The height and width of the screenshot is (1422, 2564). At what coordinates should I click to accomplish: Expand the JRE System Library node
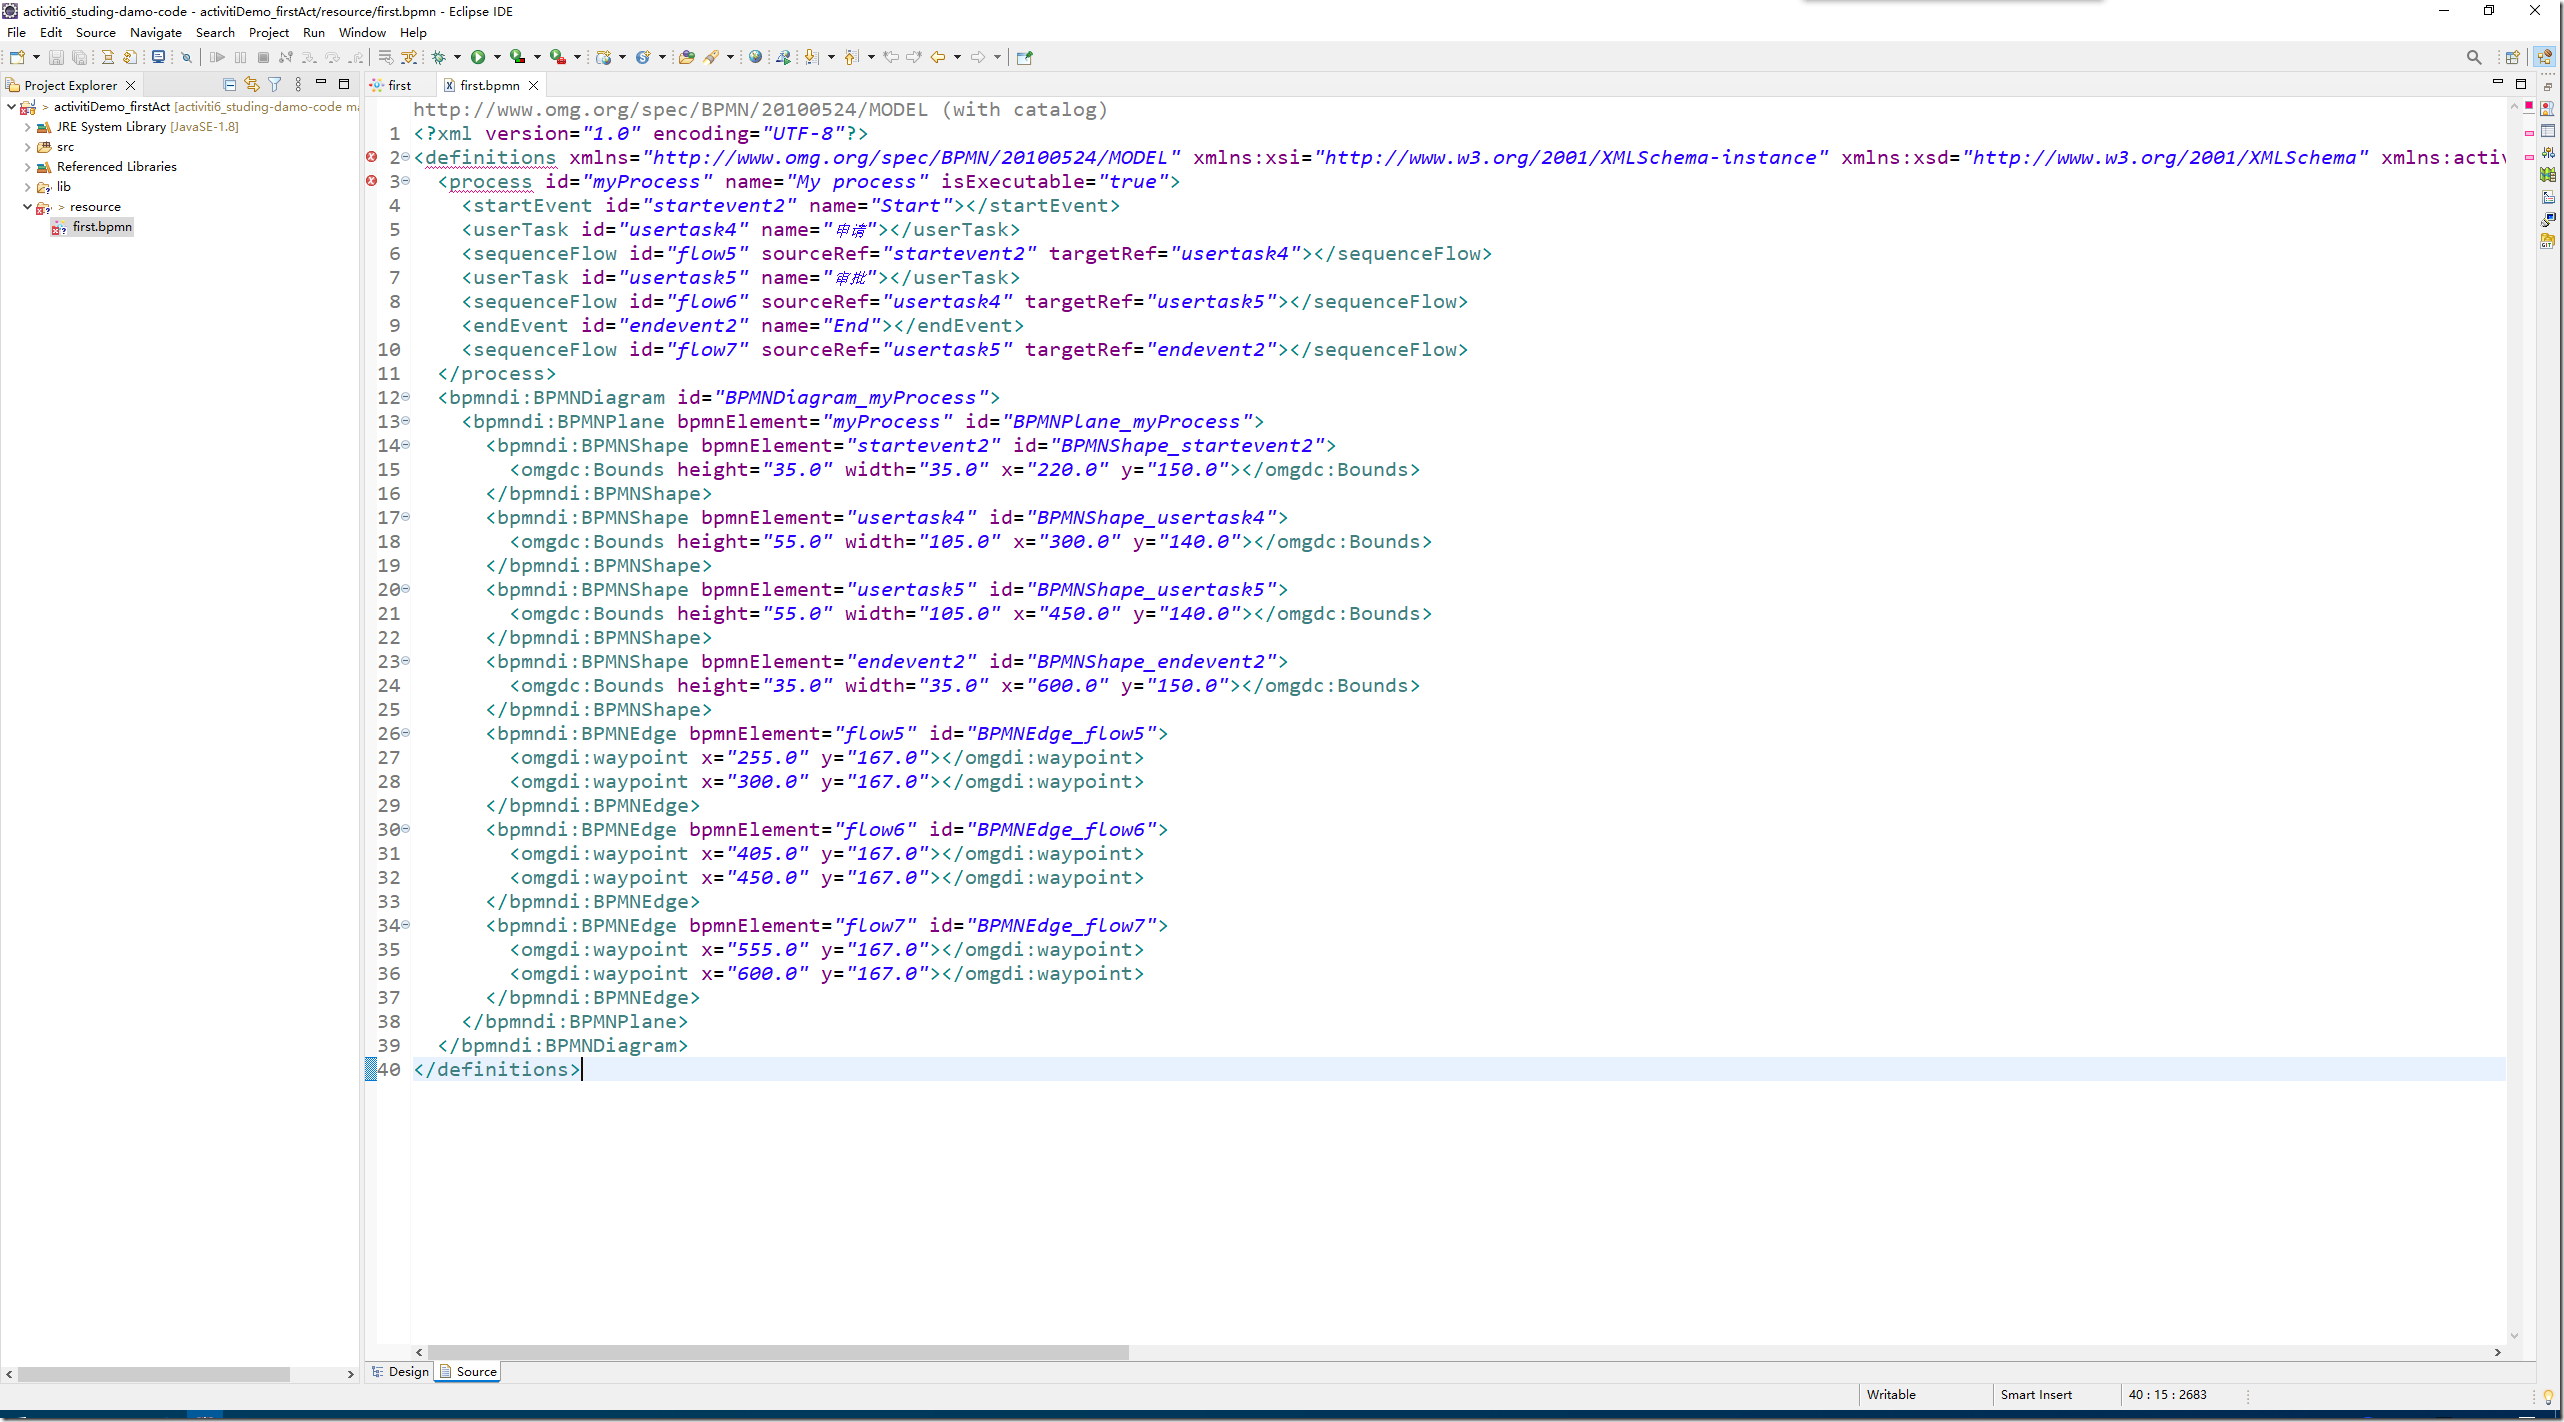pyautogui.click(x=27, y=127)
